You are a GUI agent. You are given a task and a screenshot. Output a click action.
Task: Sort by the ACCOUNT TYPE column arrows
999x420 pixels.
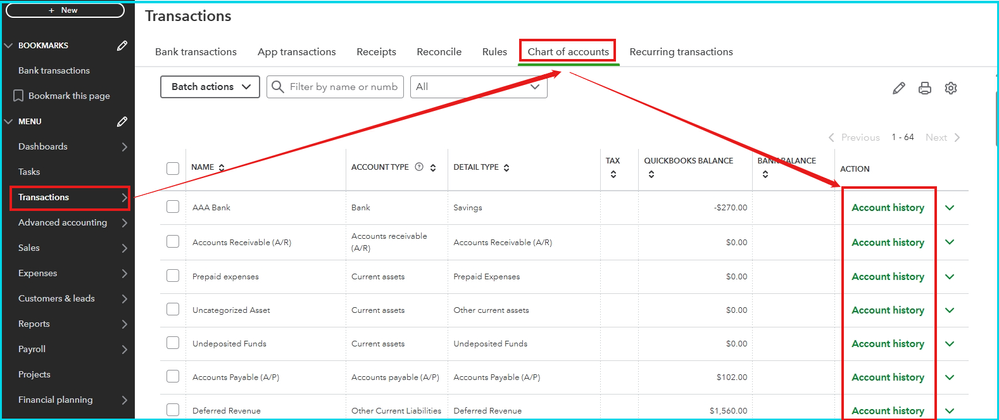(433, 168)
